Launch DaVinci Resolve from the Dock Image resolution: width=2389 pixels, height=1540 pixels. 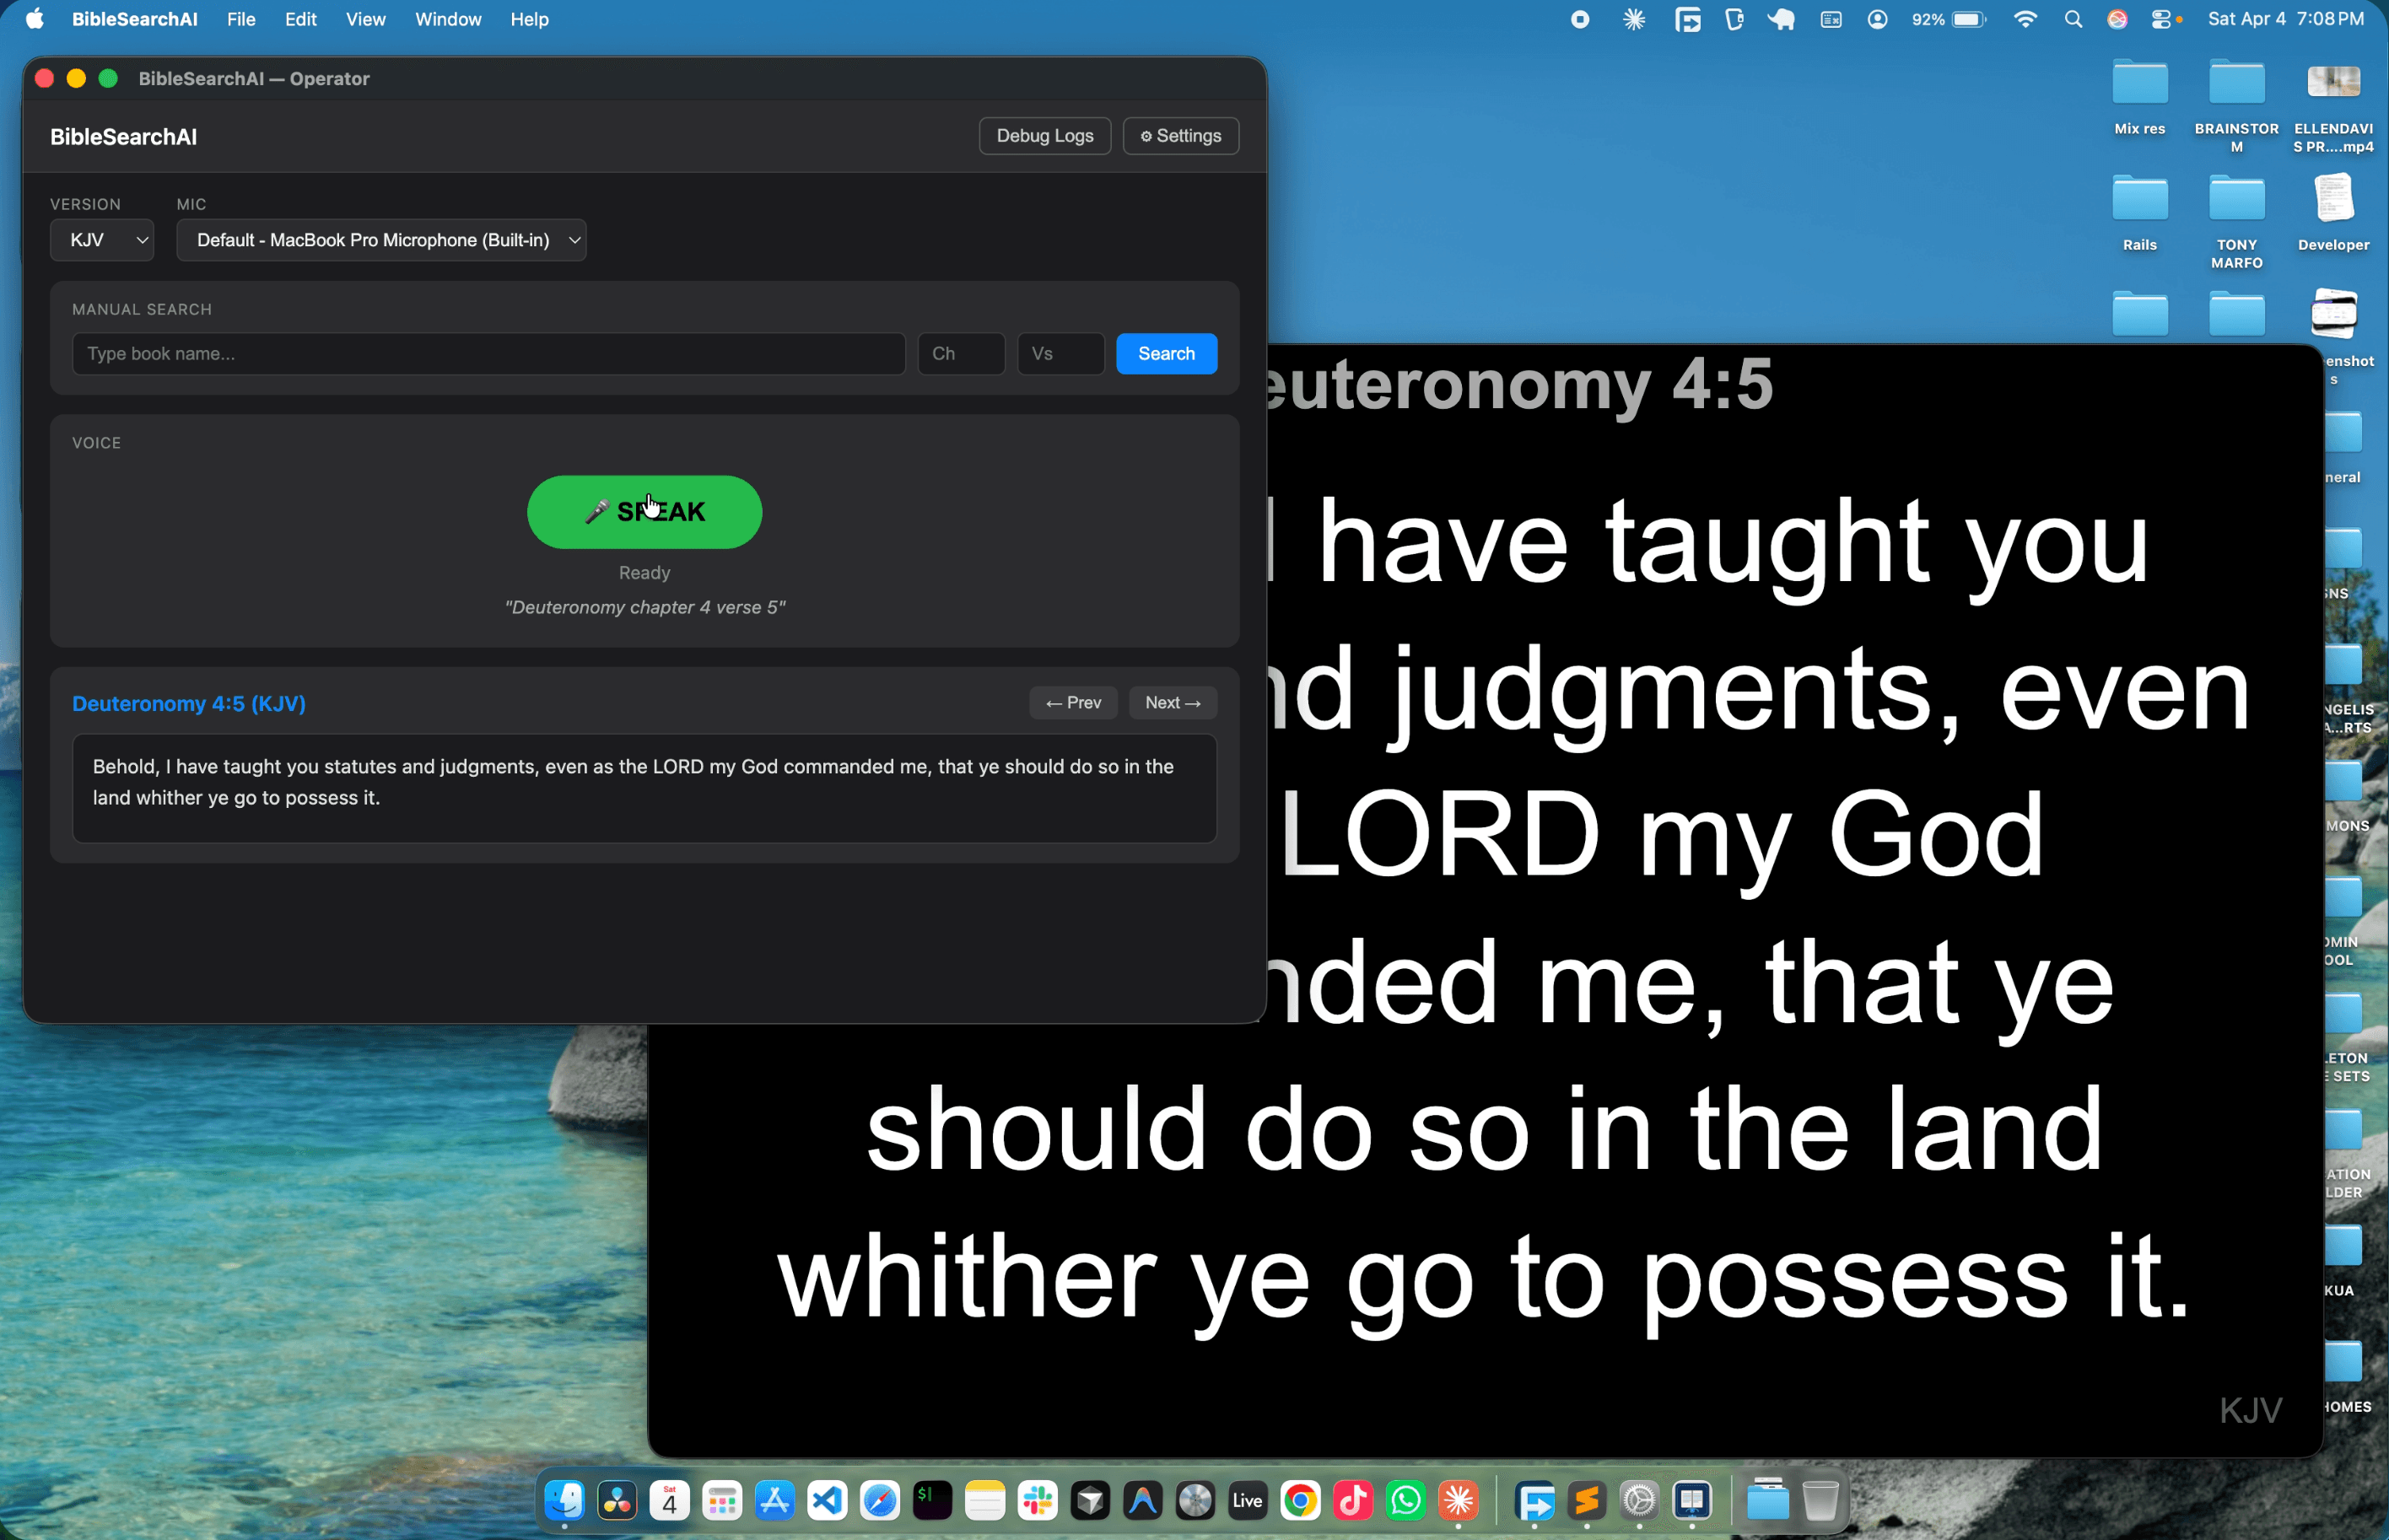point(616,1501)
